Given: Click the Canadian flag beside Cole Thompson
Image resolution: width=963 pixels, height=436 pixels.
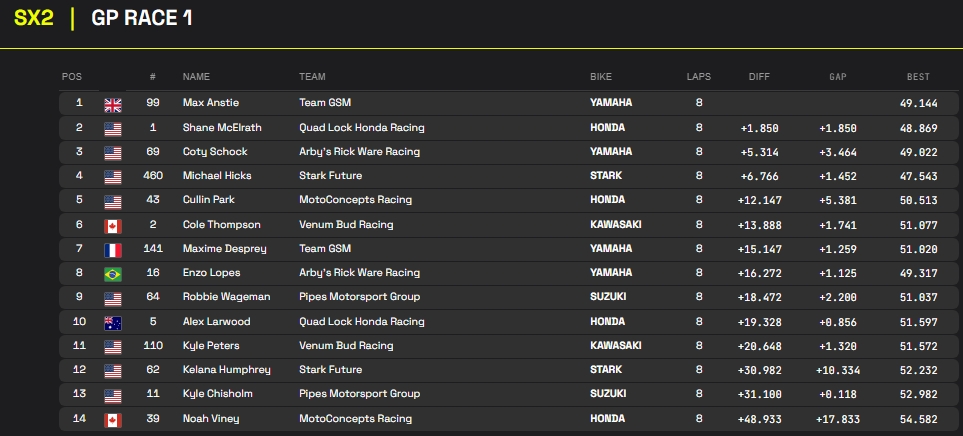Looking at the screenshot, I should [x=112, y=225].
